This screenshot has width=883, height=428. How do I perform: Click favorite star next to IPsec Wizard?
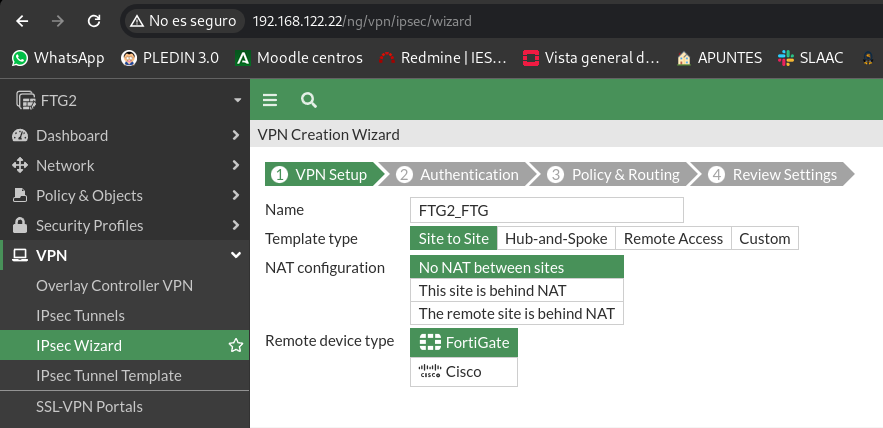pos(236,346)
